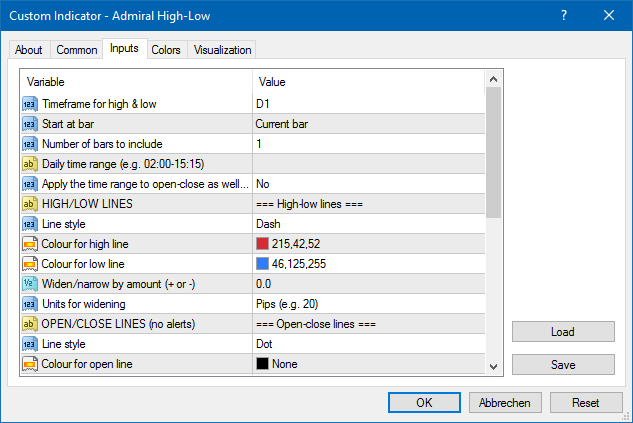Screen dimensions: 633x423
Task: Click the black swatch for open line colour
Action: pos(262,364)
